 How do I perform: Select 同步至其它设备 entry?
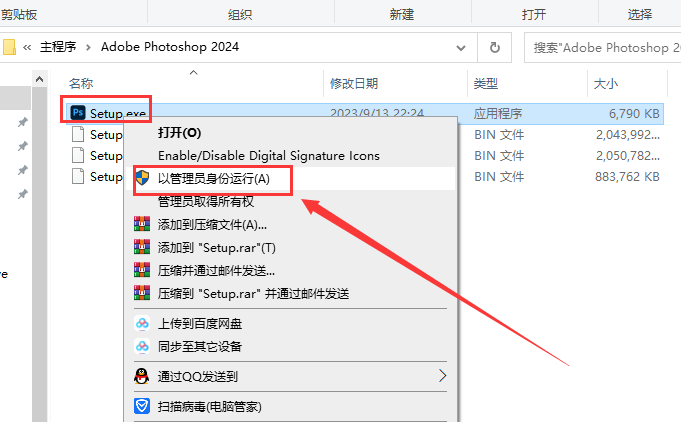pos(200,346)
